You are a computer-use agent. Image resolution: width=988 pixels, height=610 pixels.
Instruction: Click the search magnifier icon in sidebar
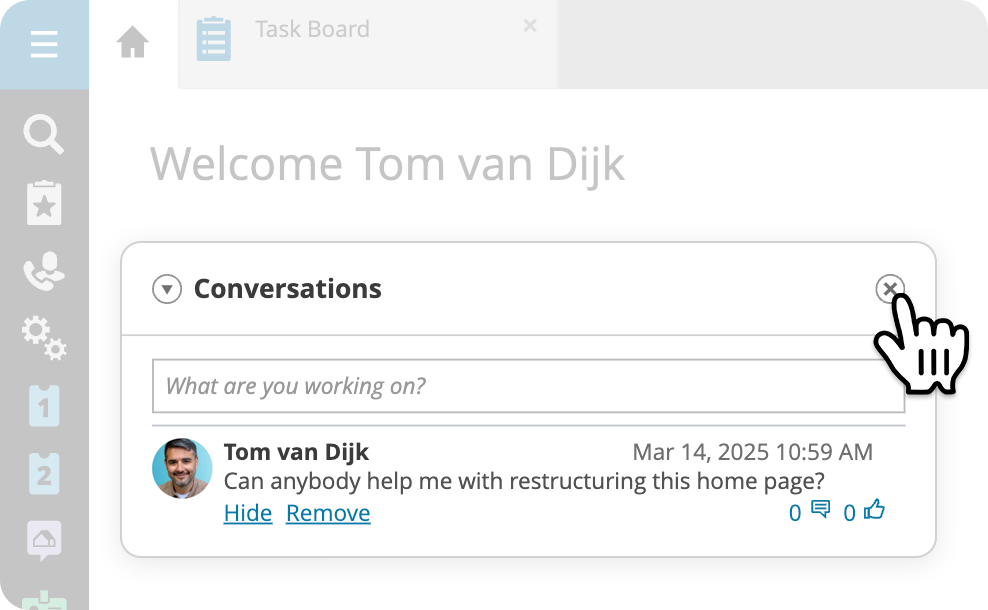click(43, 134)
